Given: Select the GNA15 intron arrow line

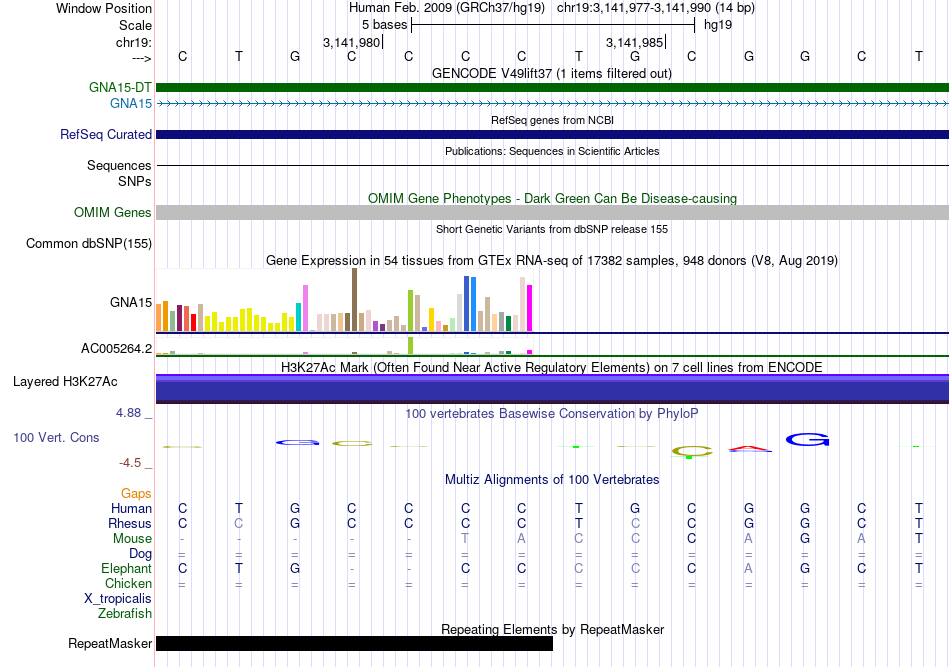Looking at the screenshot, I should pos(552,104).
